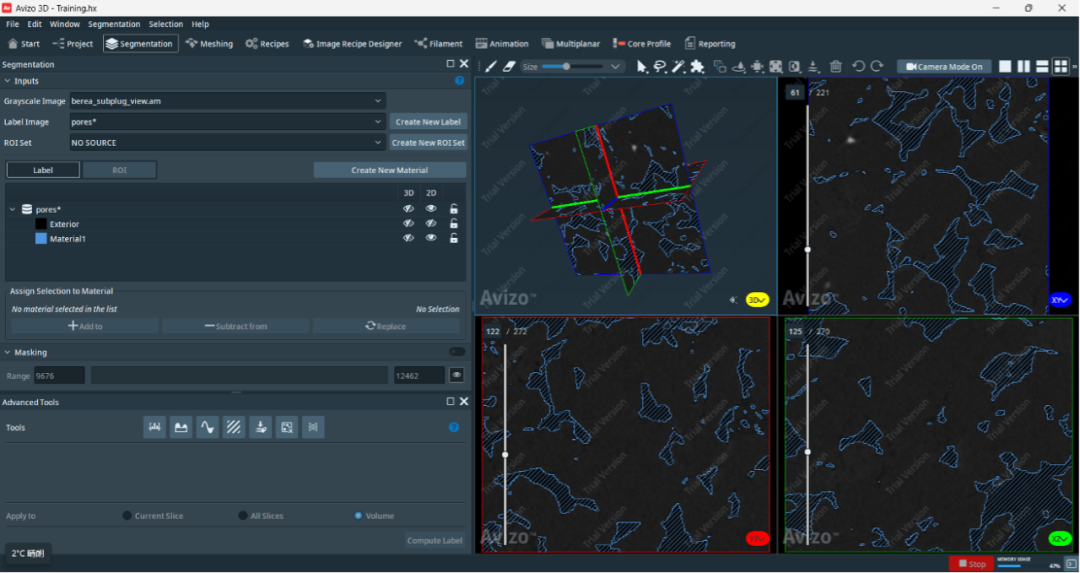Adjust the brush Size slider
The height and width of the screenshot is (573, 1080).
point(567,67)
